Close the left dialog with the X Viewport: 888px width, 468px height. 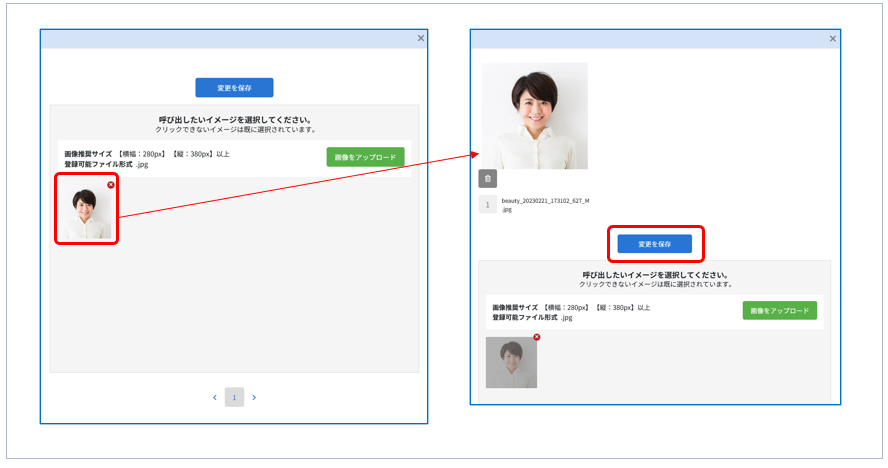[420, 38]
